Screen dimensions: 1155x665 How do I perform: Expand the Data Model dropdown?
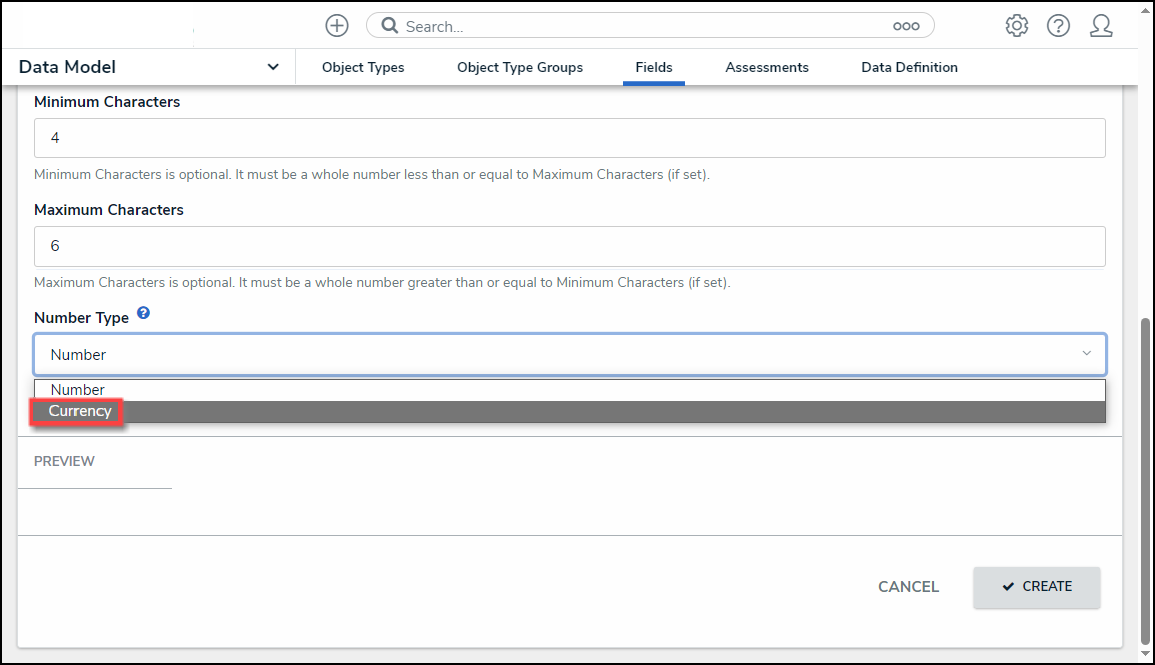(273, 67)
